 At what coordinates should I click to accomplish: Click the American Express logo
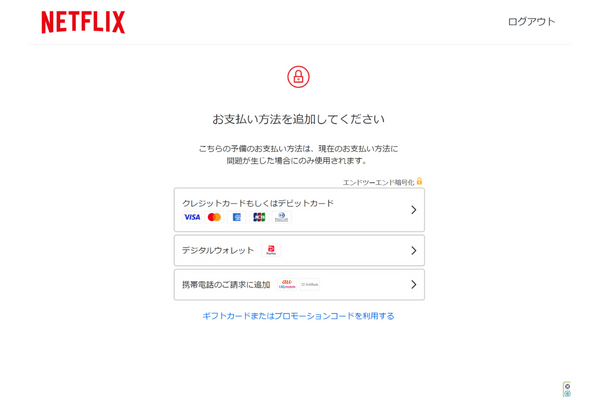pos(237,217)
